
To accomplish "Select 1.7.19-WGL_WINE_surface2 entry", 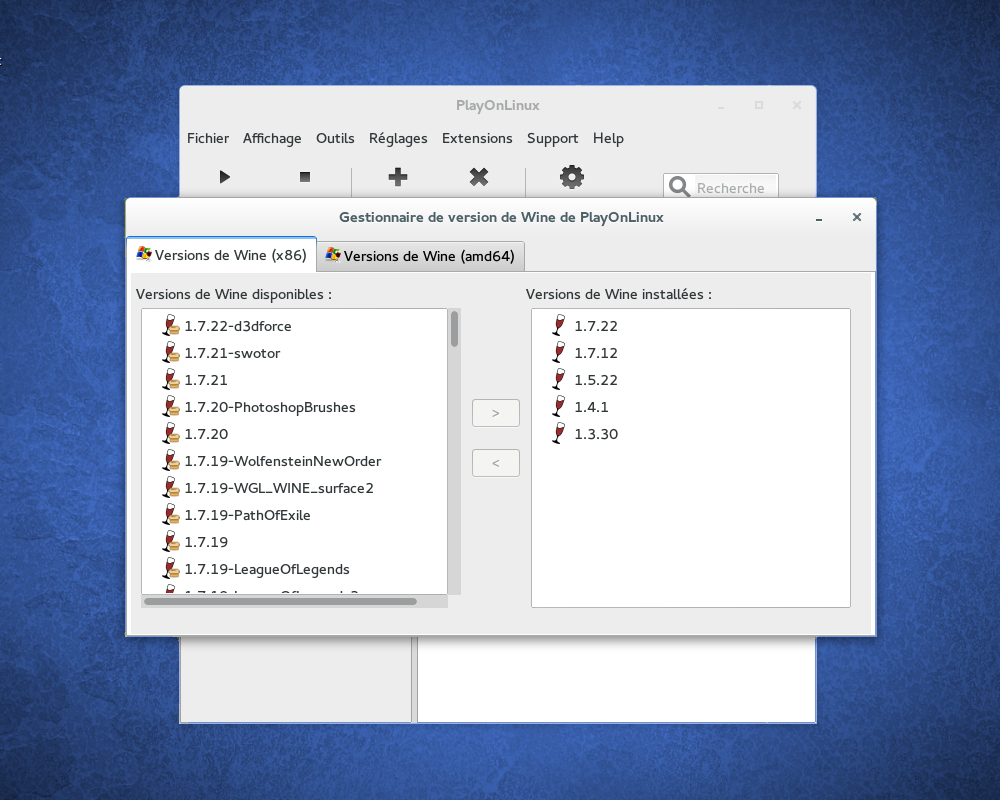I will pos(295,488).
